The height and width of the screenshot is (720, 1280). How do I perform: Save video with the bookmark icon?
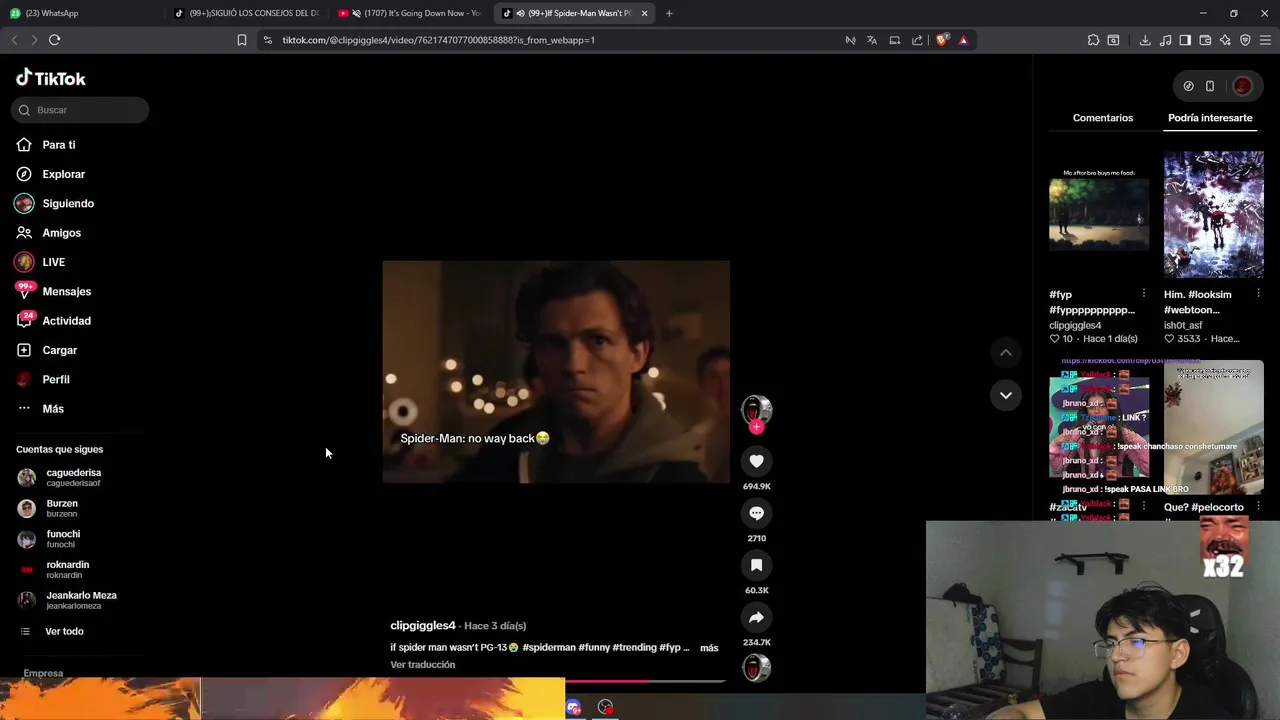tap(756, 565)
